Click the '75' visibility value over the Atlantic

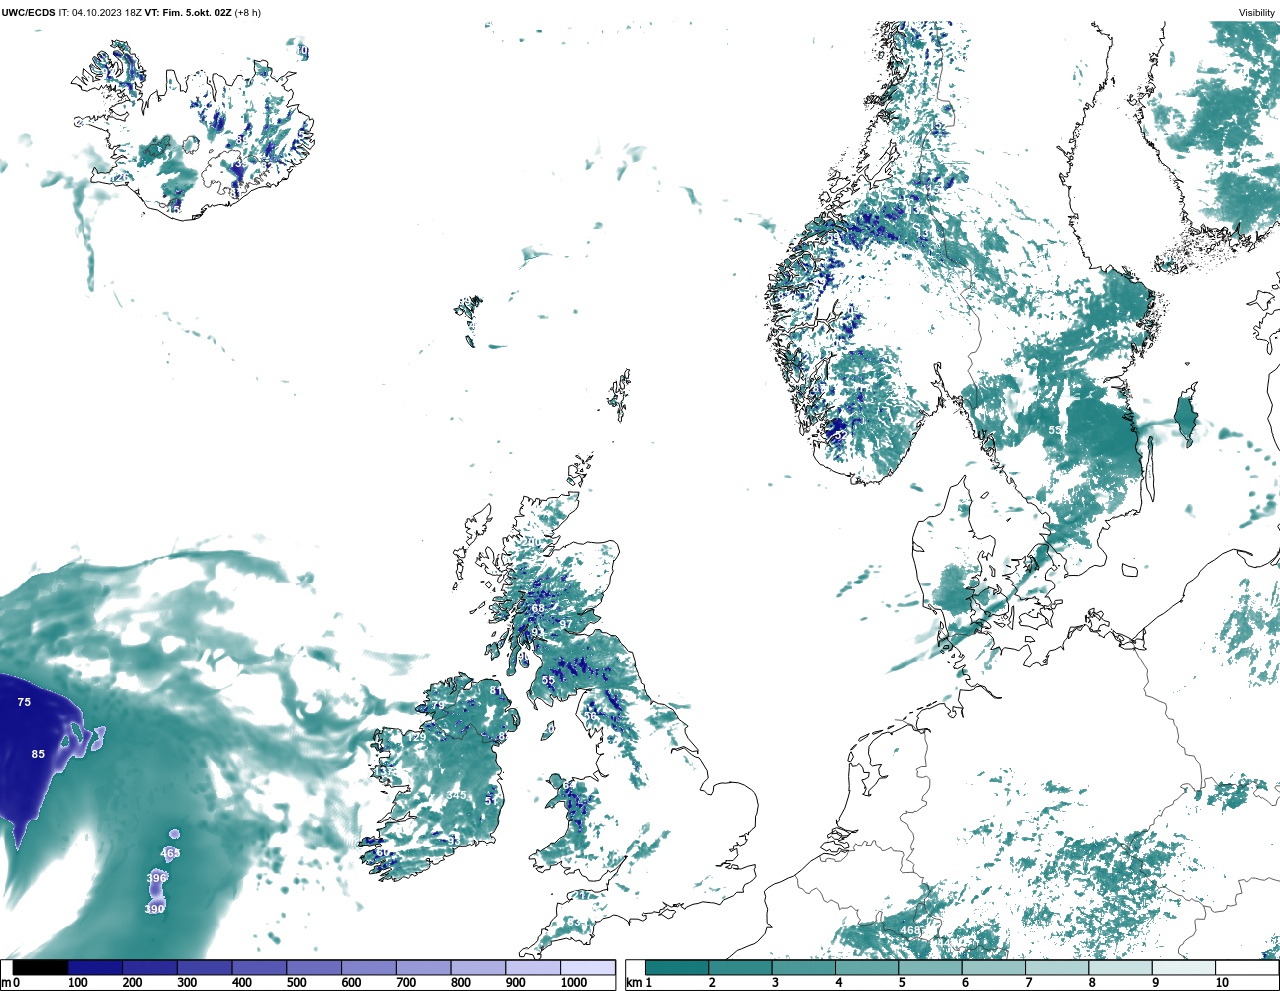(24, 702)
